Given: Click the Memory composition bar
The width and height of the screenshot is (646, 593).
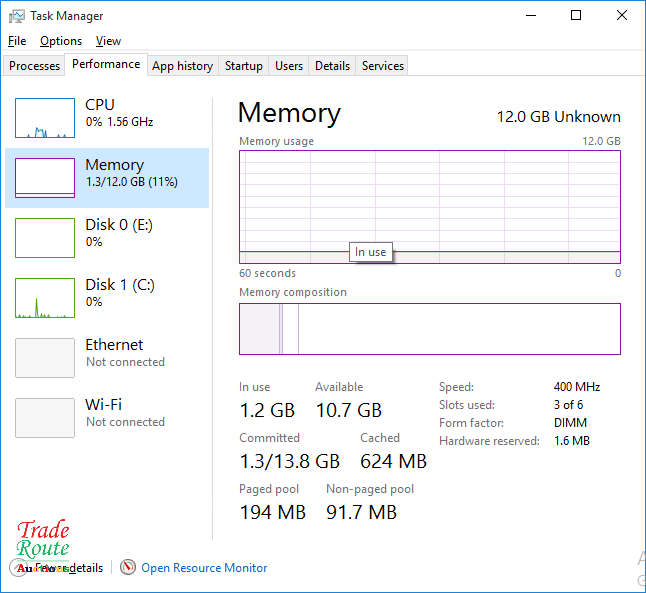Looking at the screenshot, I should (430, 329).
